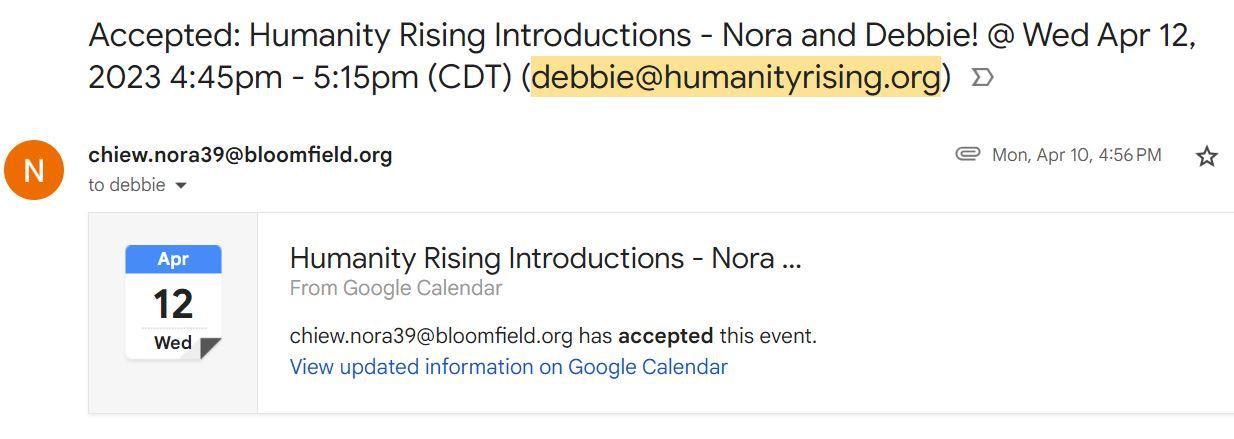Open the 'Humanity Rising Introductions - Nora ...' event title

pos(545,258)
